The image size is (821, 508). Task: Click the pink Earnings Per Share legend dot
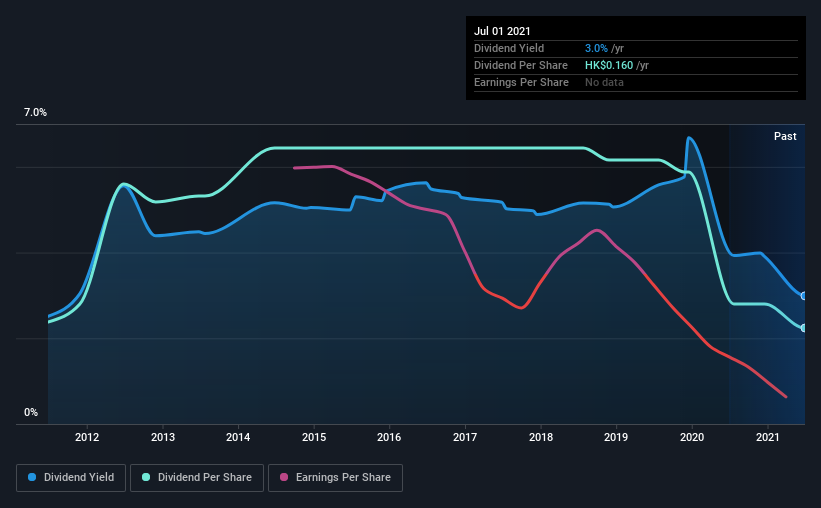pos(283,478)
